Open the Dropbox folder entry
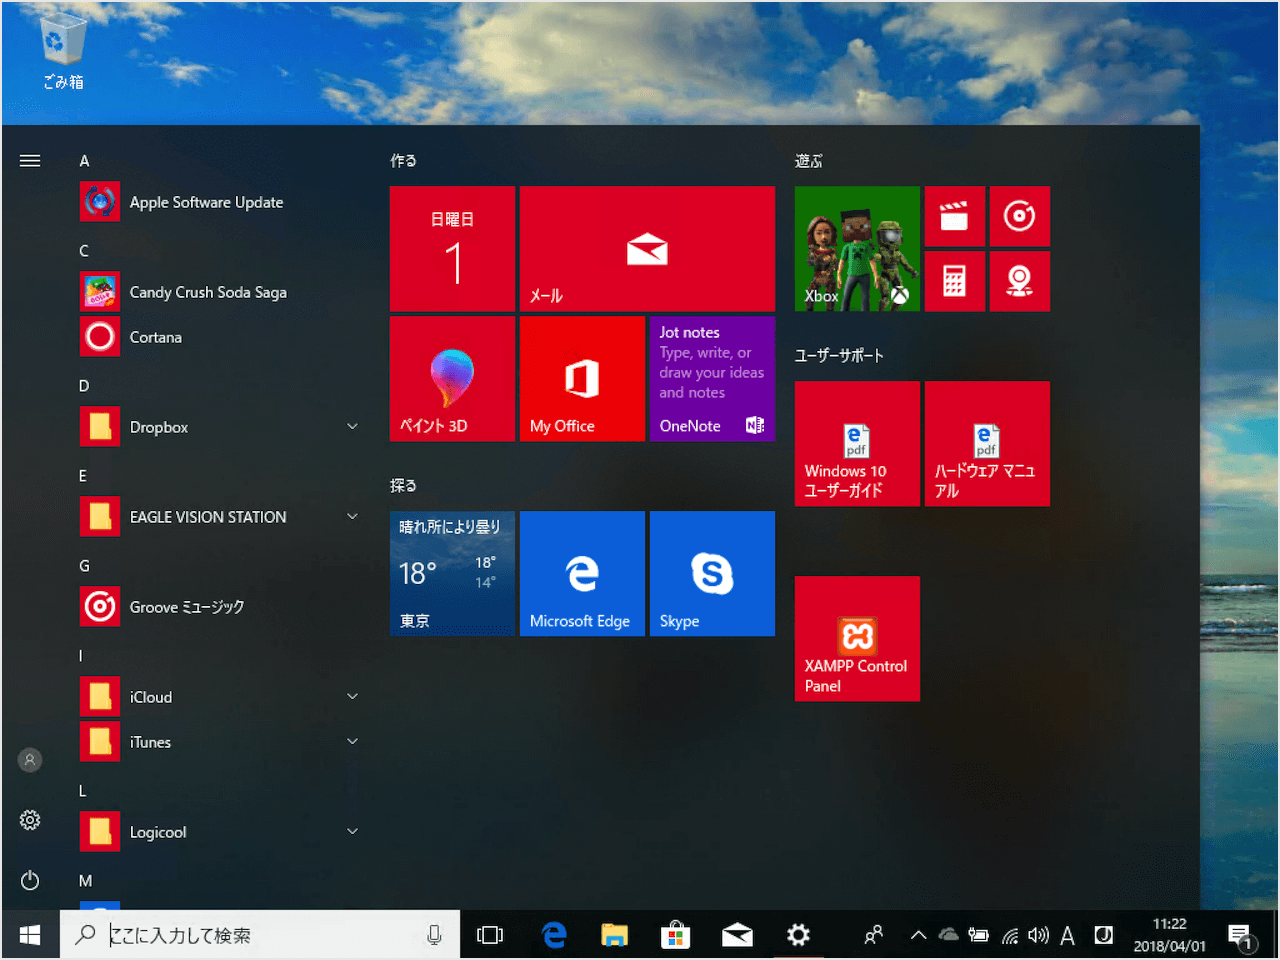The height and width of the screenshot is (960, 1280). coord(220,427)
